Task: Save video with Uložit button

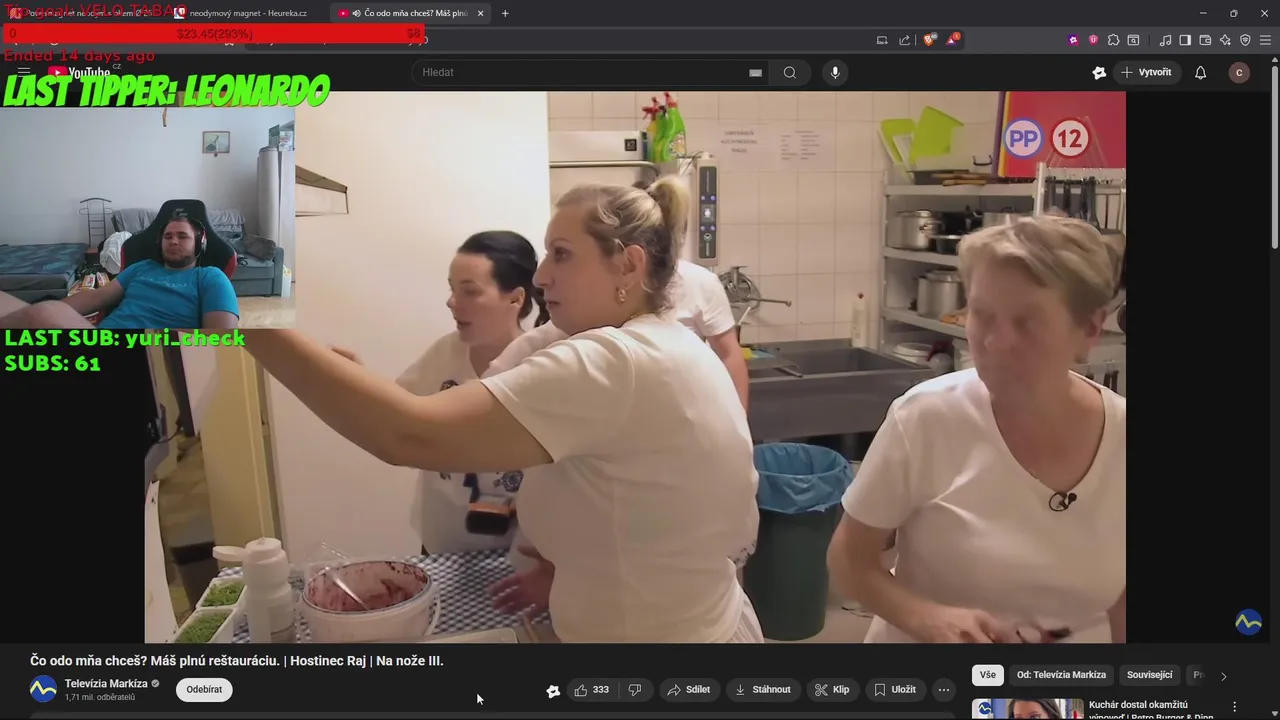Action: click(895, 690)
